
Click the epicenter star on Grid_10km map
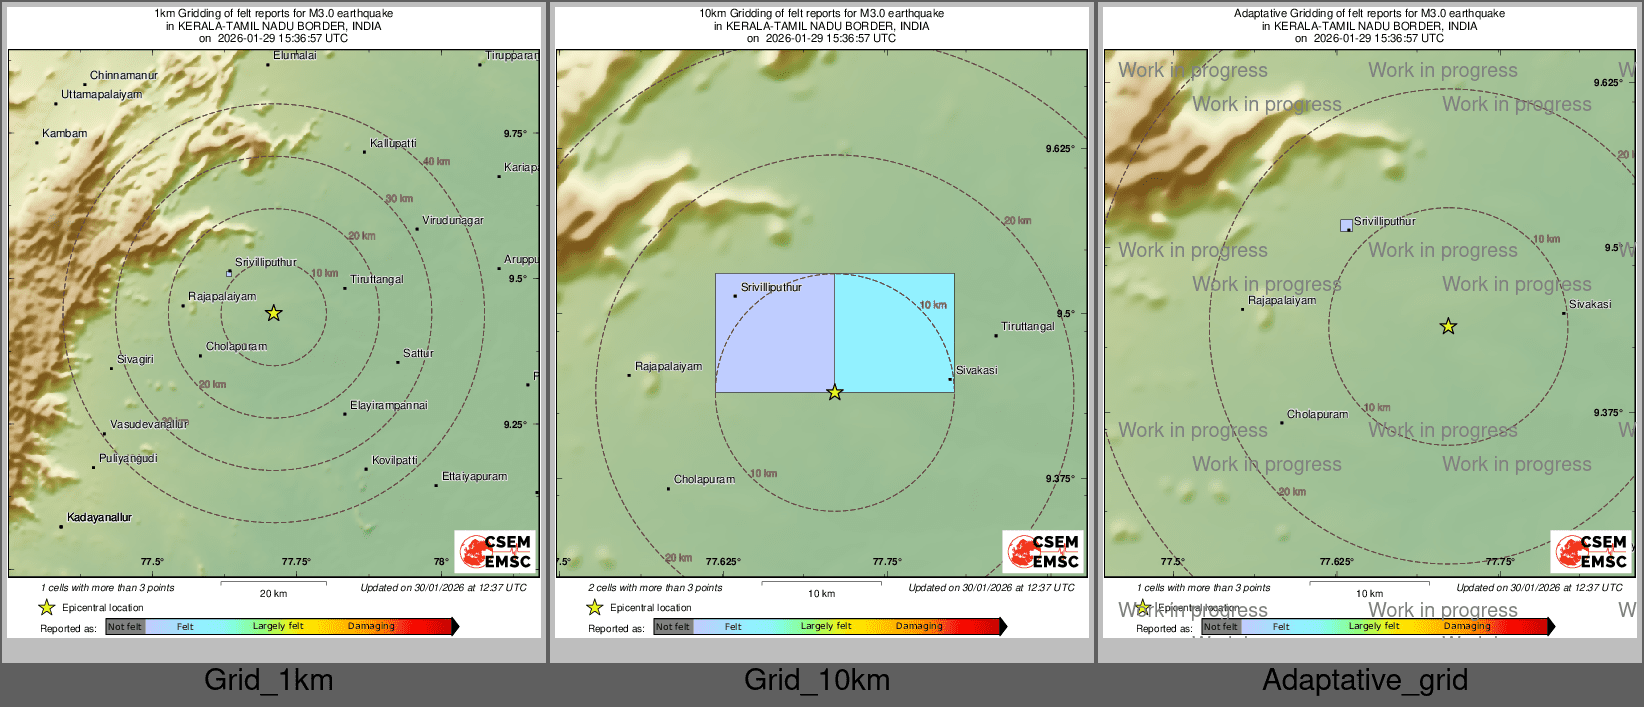tap(835, 393)
